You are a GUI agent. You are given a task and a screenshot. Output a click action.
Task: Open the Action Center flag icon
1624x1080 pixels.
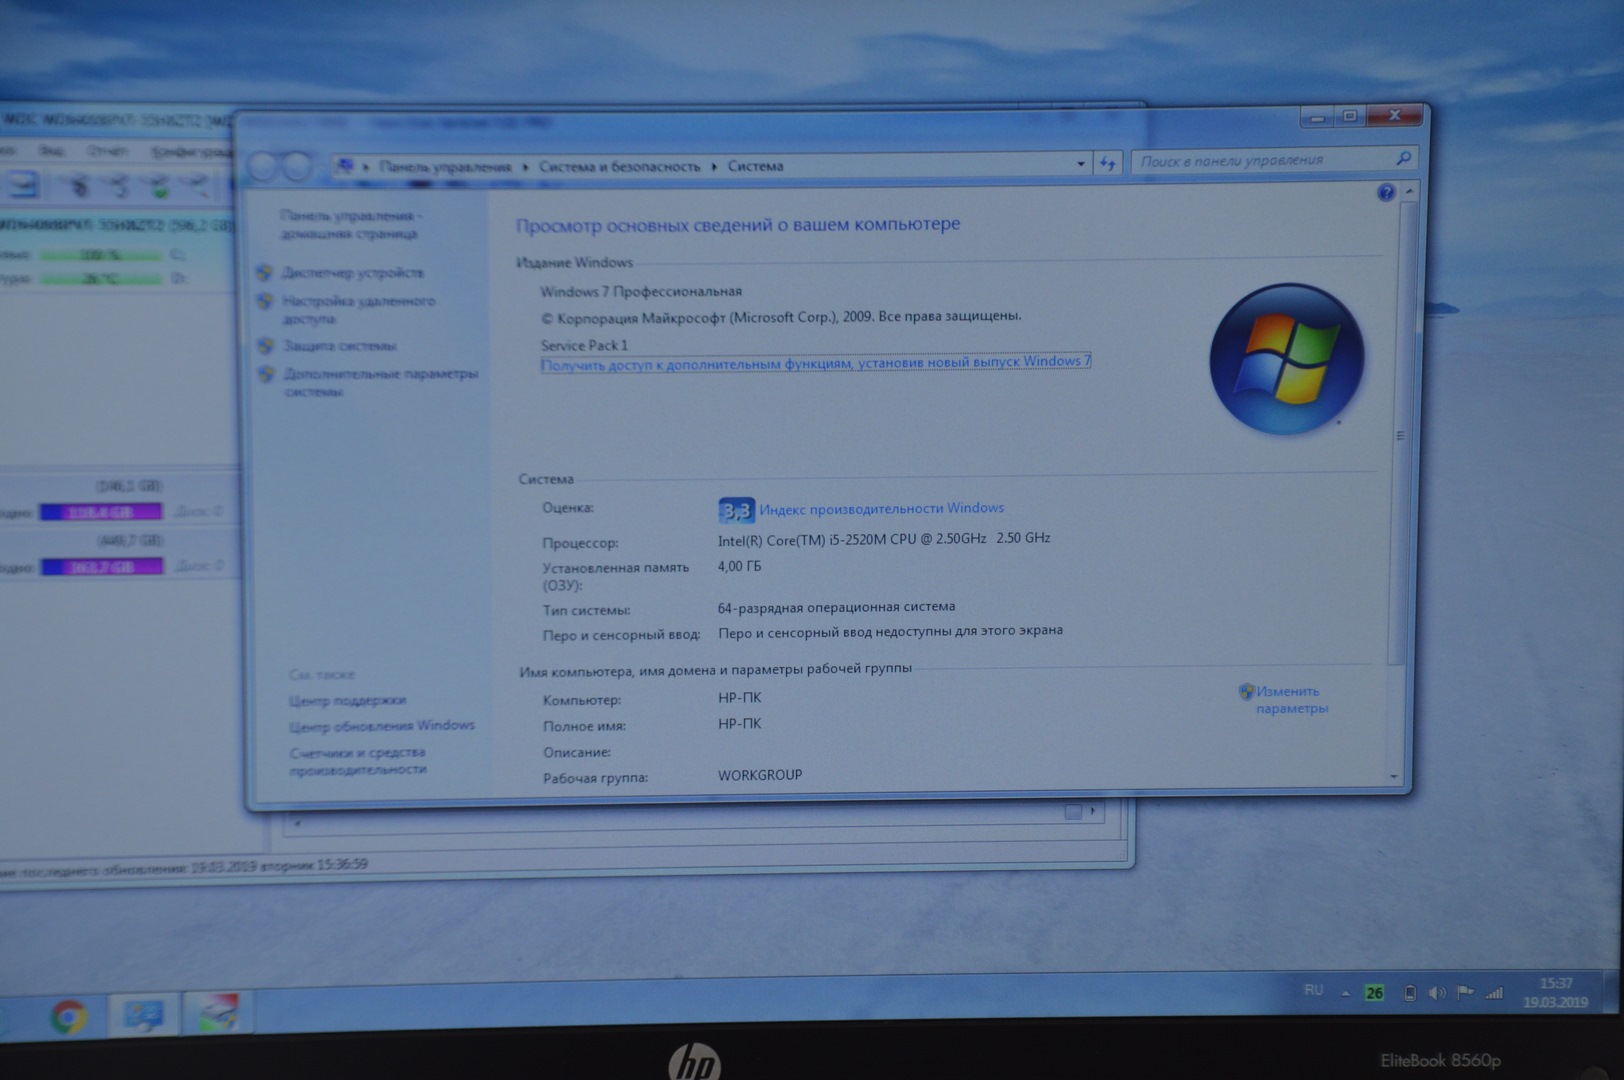(x=1465, y=992)
